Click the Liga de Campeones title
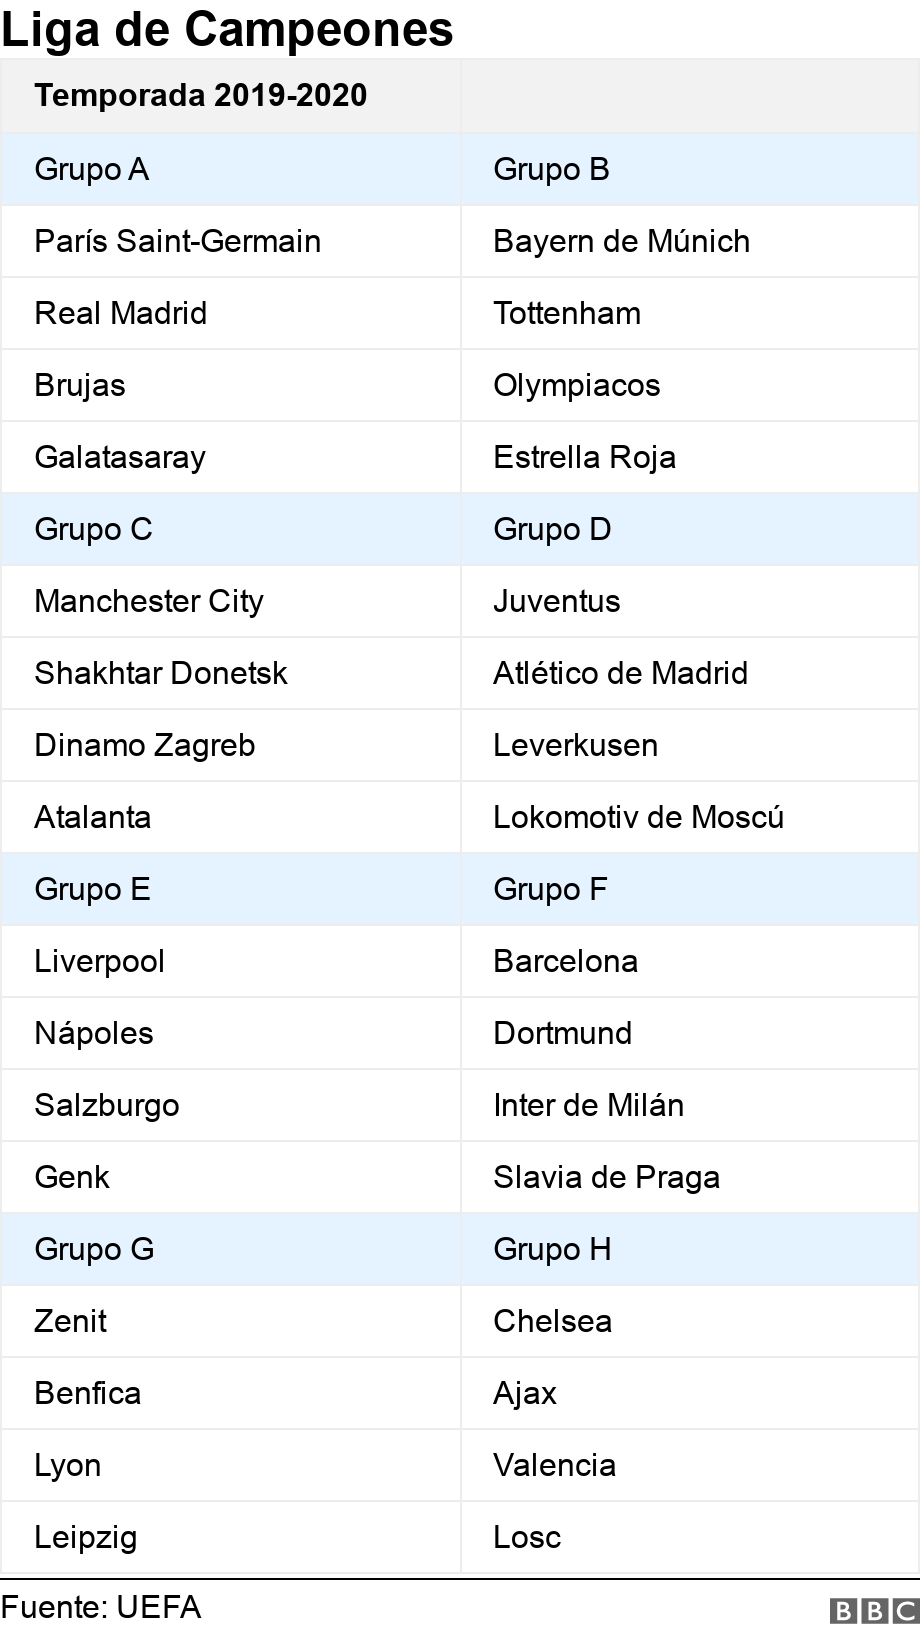This screenshot has height=1634, width=920. [x=228, y=30]
